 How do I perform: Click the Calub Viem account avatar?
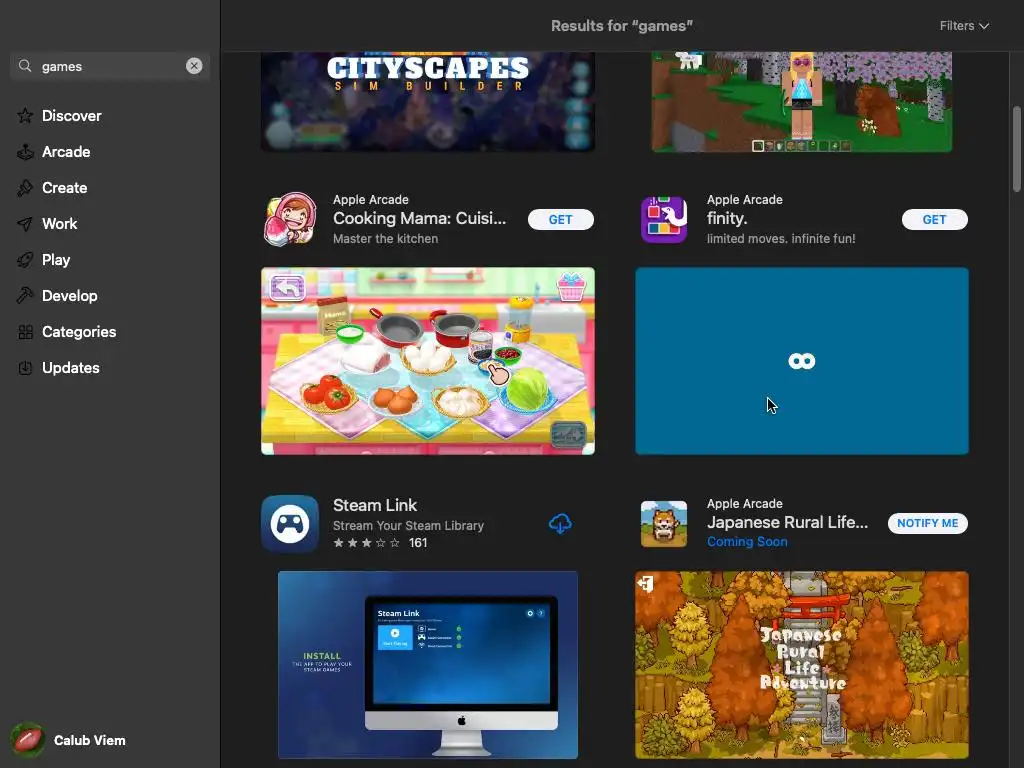[x=27, y=740]
